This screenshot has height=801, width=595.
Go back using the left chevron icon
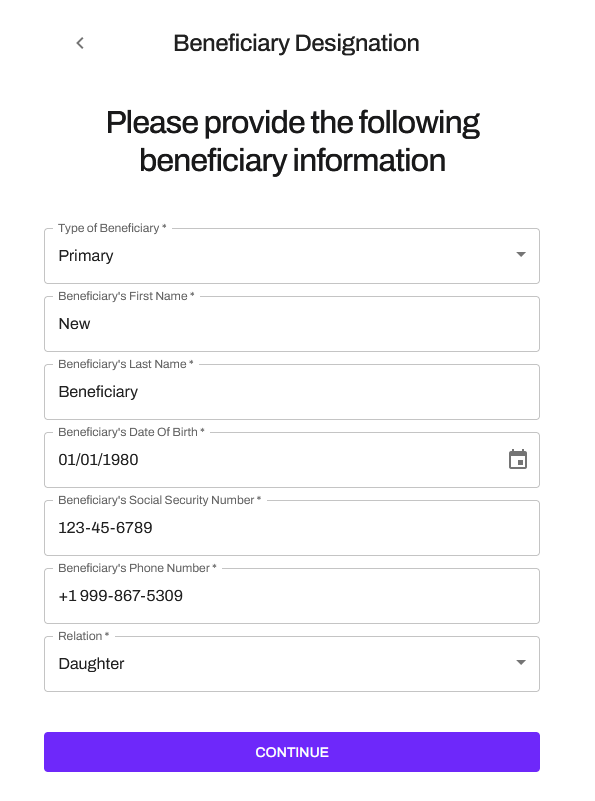80,43
